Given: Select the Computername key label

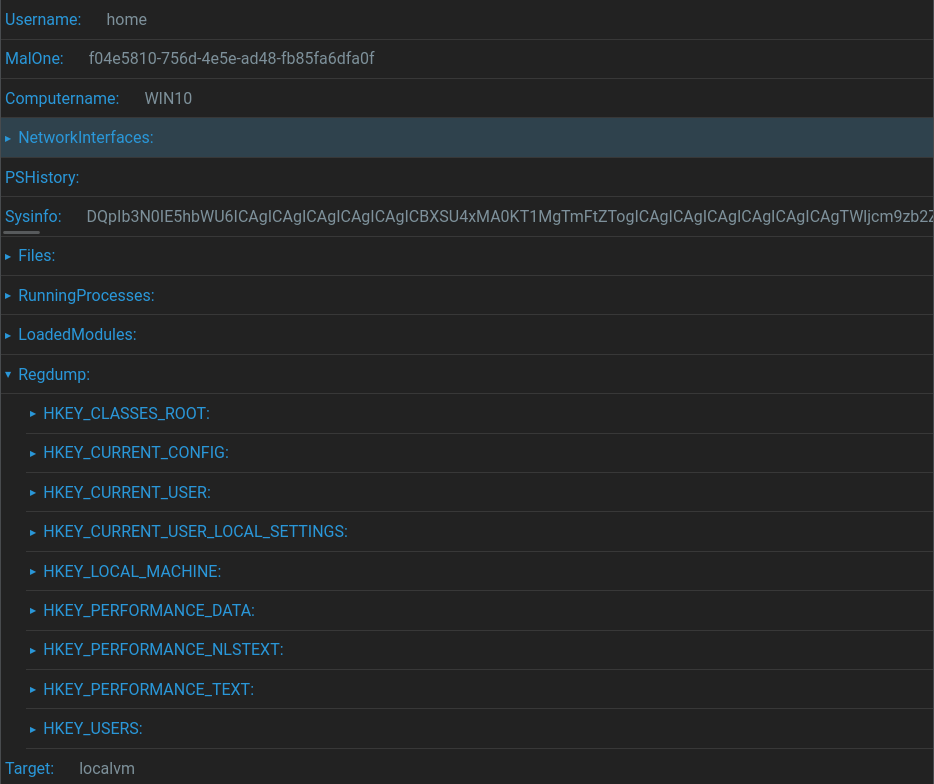Looking at the screenshot, I should click(62, 98).
